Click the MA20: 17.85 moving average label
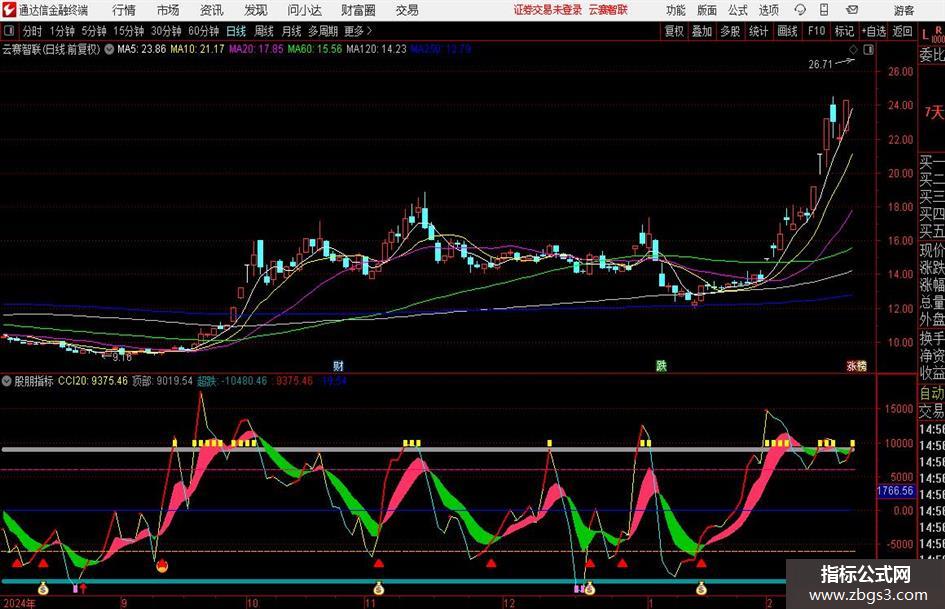The image size is (945, 609). coord(256,49)
